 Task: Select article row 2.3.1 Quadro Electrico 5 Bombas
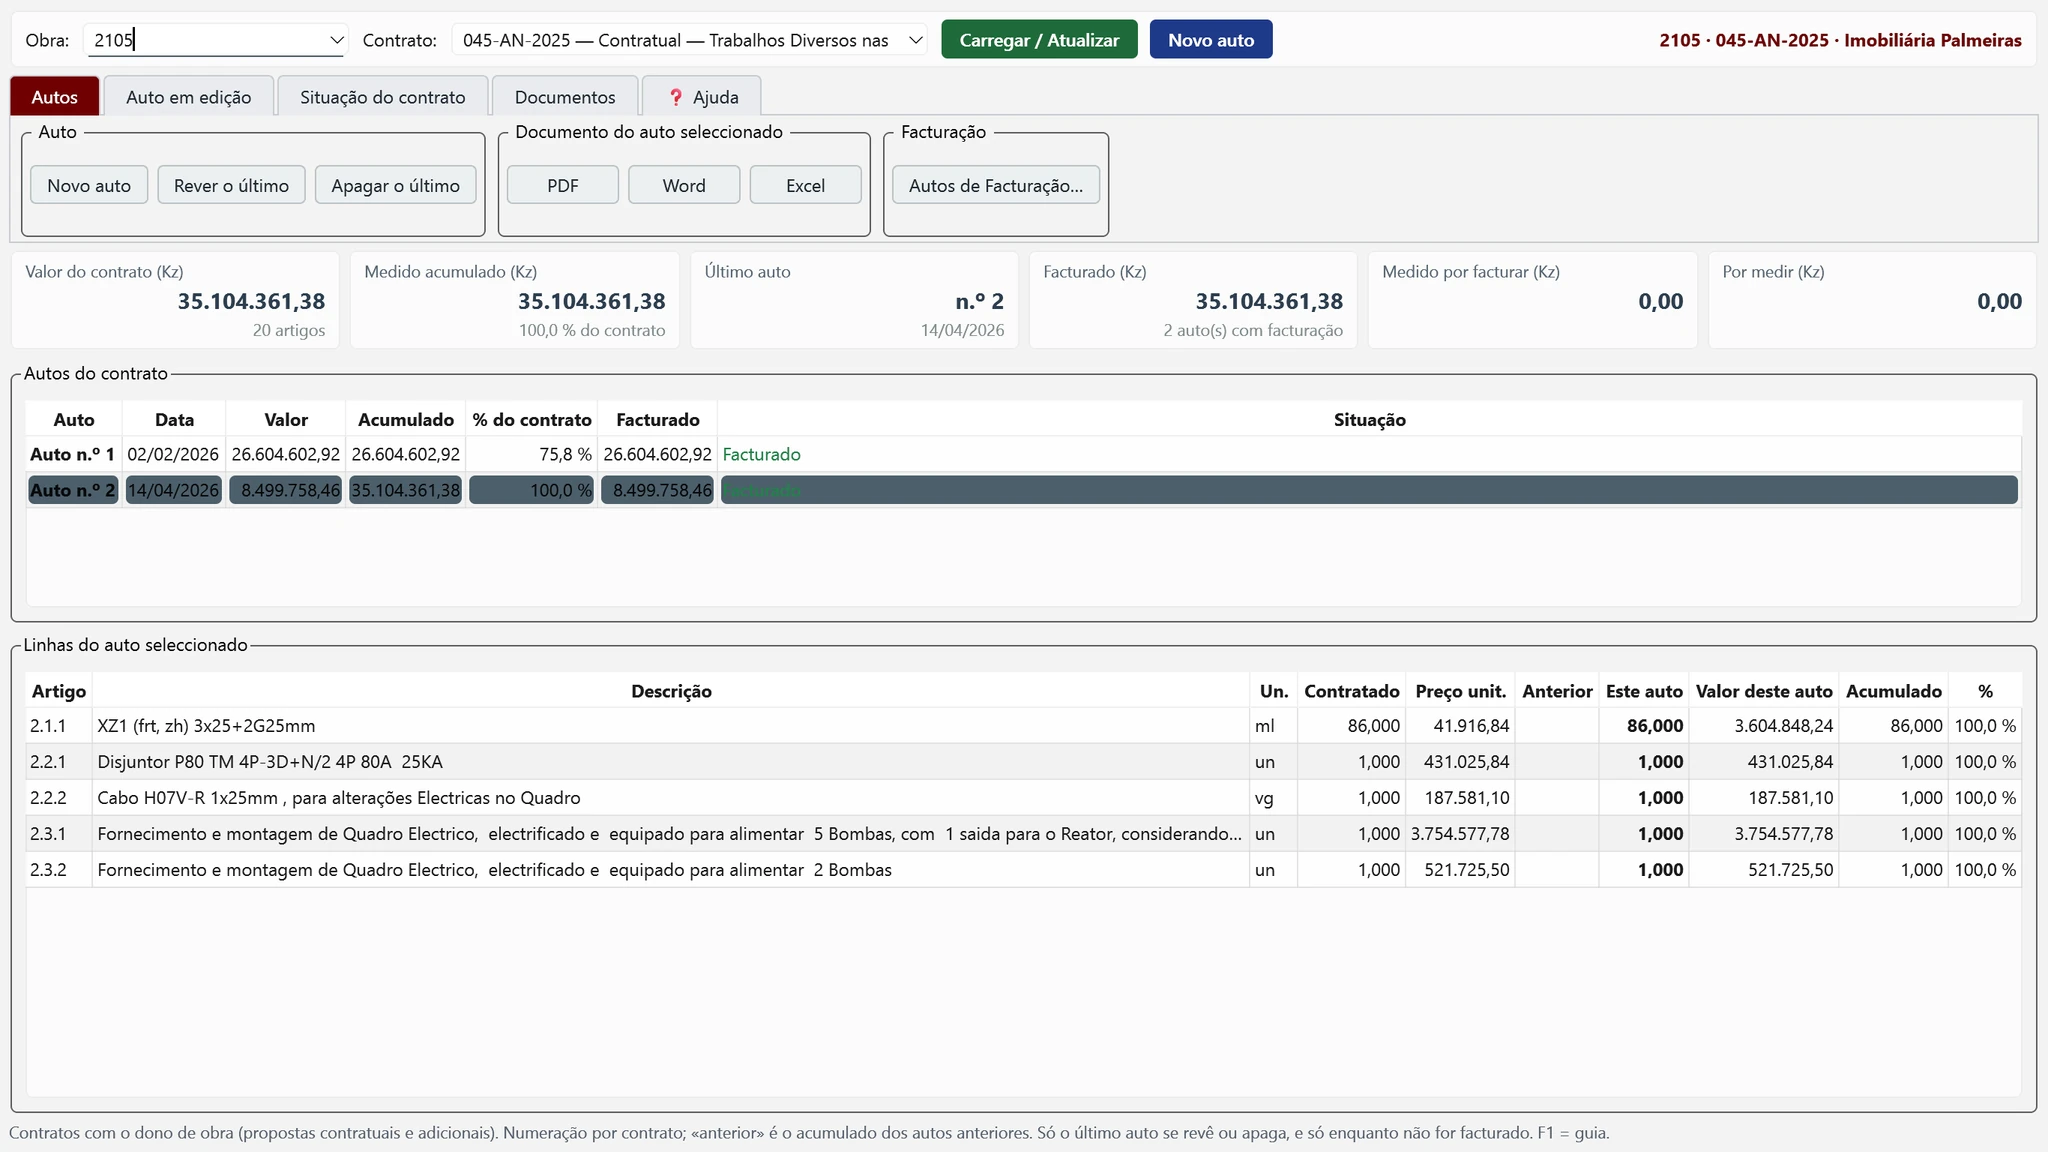tap(1023, 834)
